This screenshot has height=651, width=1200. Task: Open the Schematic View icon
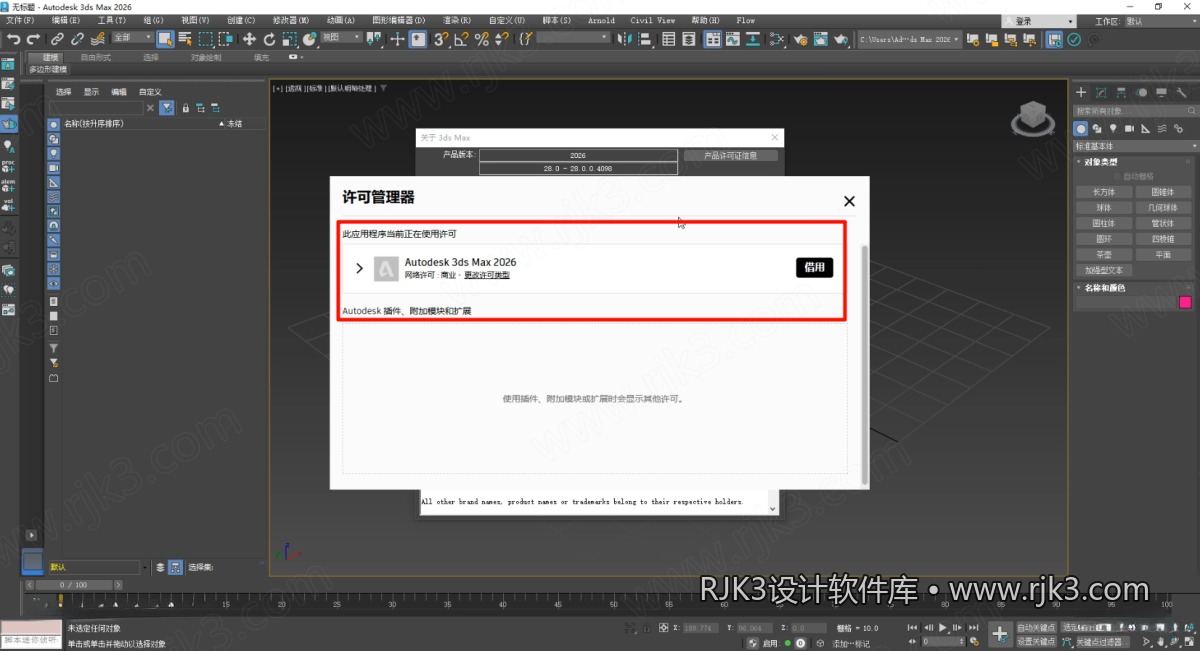(777, 39)
